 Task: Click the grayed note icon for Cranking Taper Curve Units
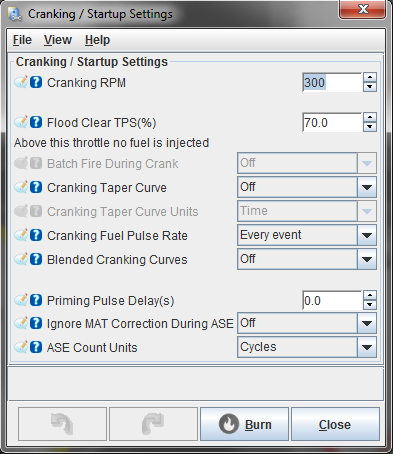21,211
